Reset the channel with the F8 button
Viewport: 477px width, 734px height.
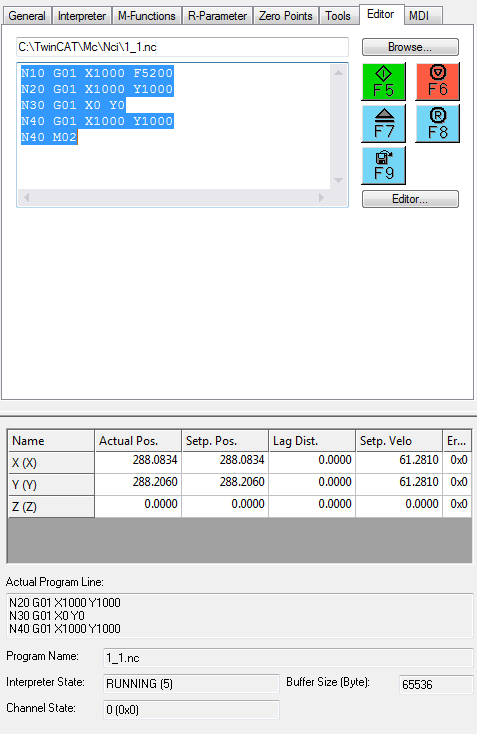(438, 124)
